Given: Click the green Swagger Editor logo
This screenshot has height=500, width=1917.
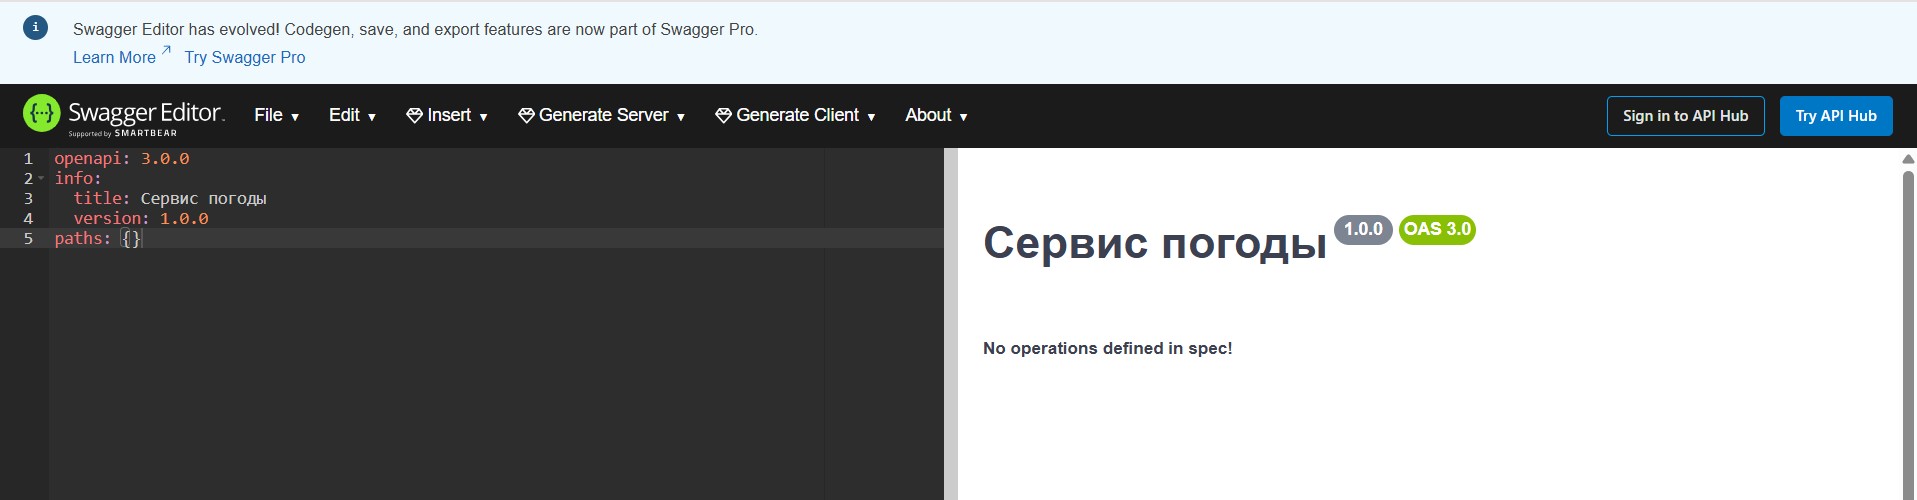Looking at the screenshot, I should pyautogui.click(x=41, y=115).
